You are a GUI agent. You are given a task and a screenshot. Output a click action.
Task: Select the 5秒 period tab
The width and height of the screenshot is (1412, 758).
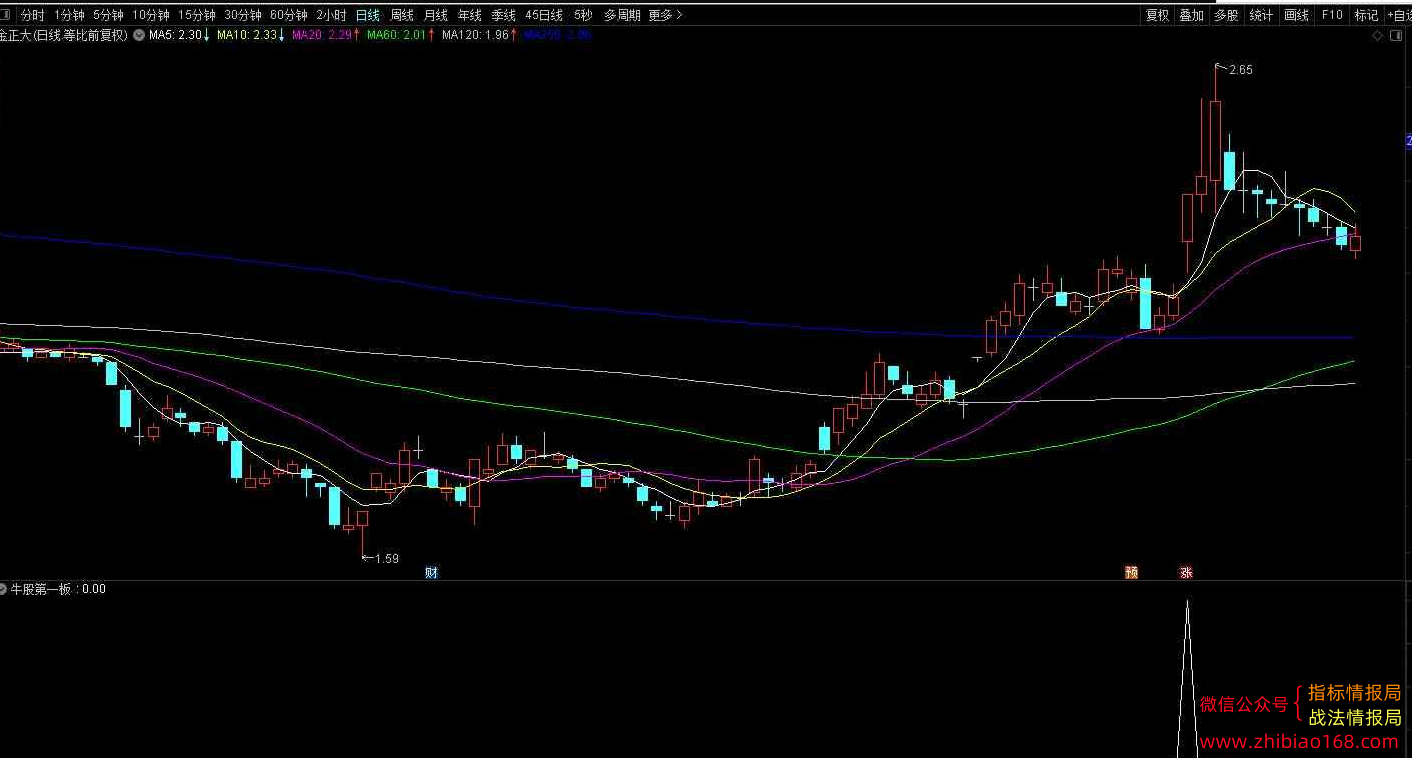tap(583, 15)
